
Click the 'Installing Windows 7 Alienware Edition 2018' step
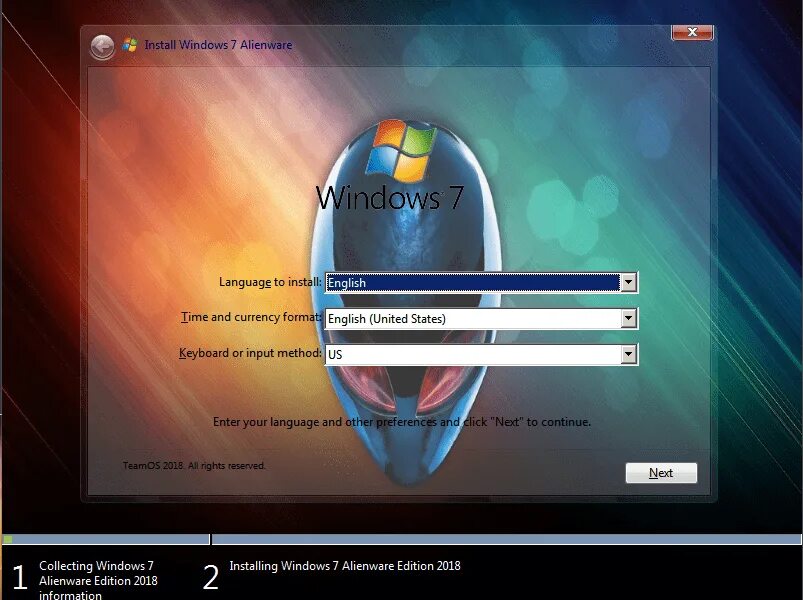pos(345,566)
